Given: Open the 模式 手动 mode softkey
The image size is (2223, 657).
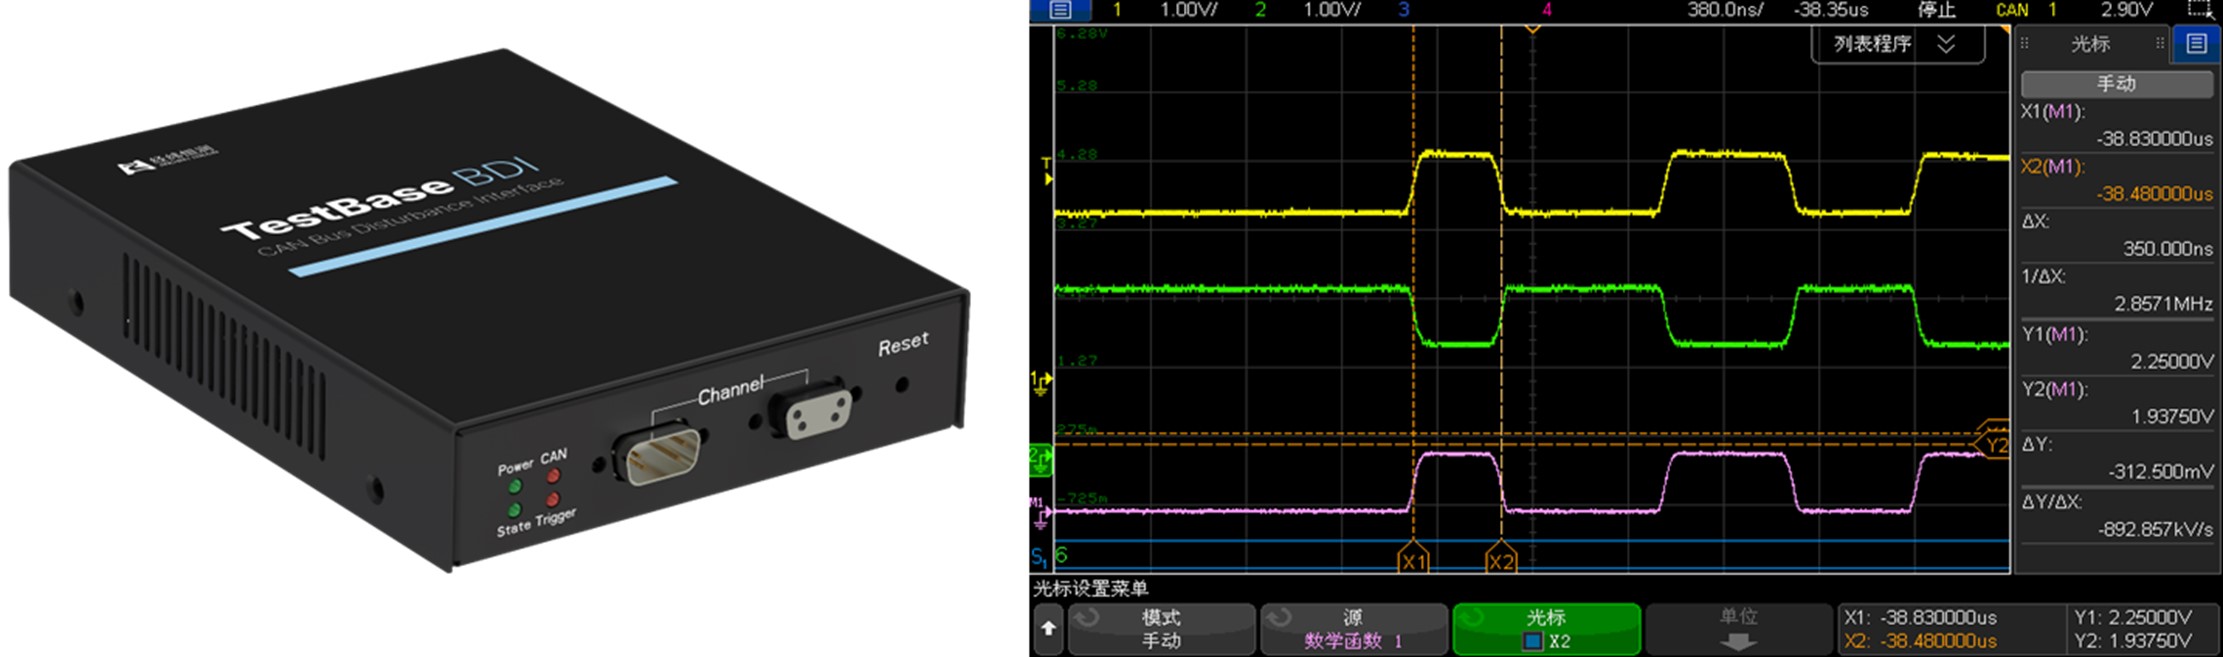Looking at the screenshot, I should coord(1161,629).
